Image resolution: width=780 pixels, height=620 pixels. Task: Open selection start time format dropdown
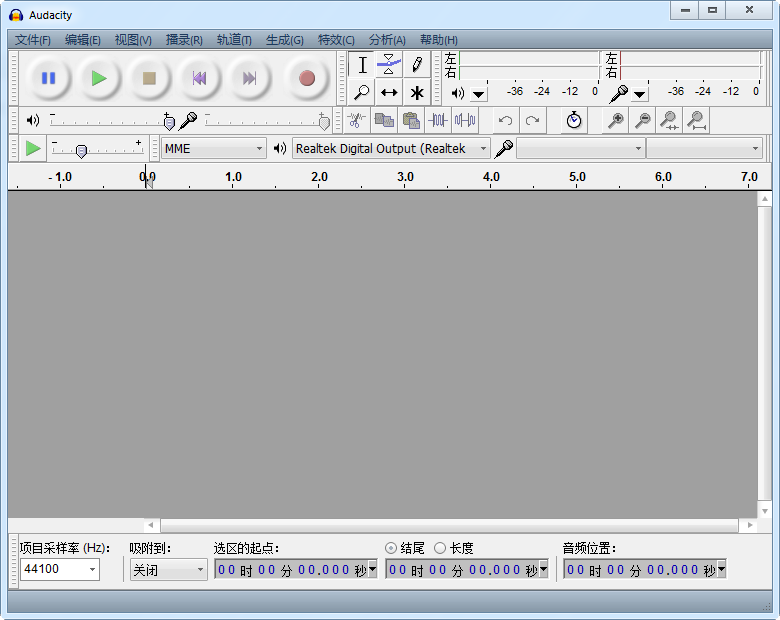tap(373, 568)
